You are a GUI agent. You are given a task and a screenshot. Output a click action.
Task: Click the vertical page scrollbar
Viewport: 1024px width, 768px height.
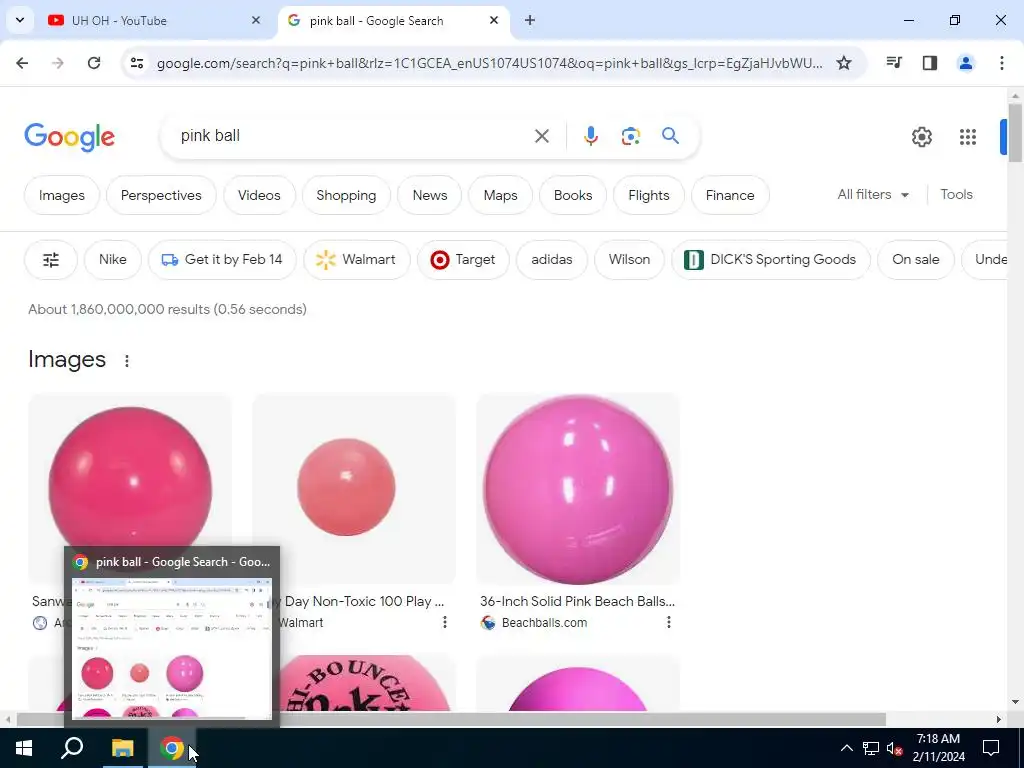1015,133
